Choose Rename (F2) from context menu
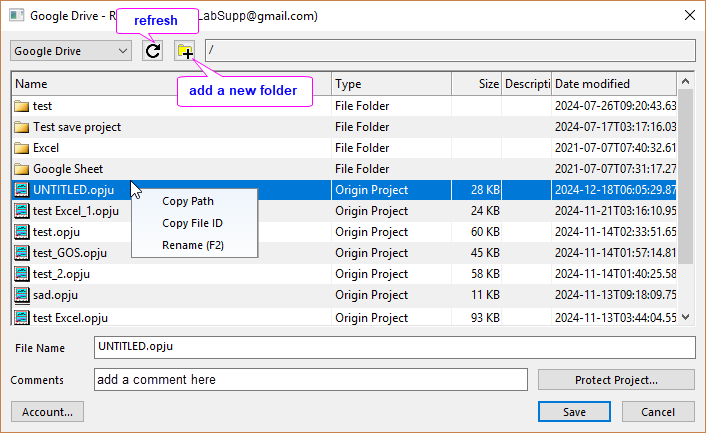This screenshot has height=433, width=706. (194, 245)
